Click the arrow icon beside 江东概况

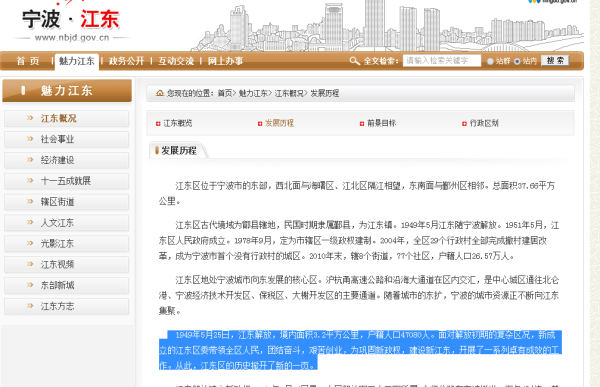[30, 118]
